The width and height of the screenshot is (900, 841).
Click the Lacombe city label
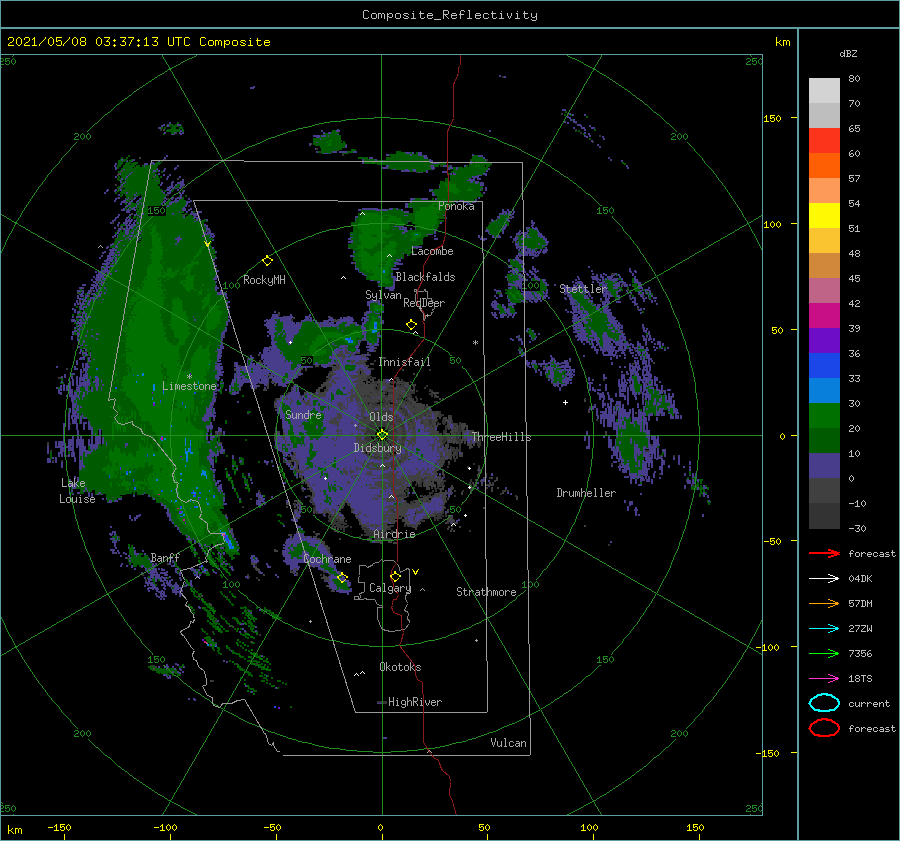coord(432,251)
